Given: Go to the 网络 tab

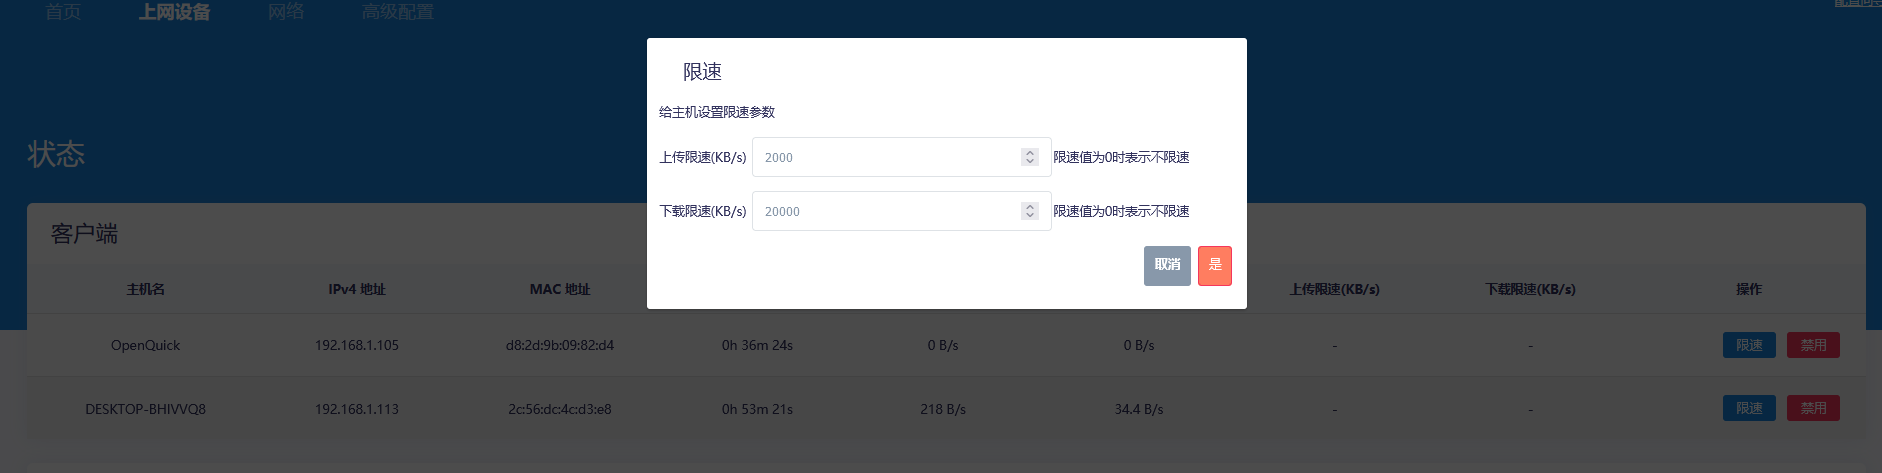Looking at the screenshot, I should (x=286, y=12).
